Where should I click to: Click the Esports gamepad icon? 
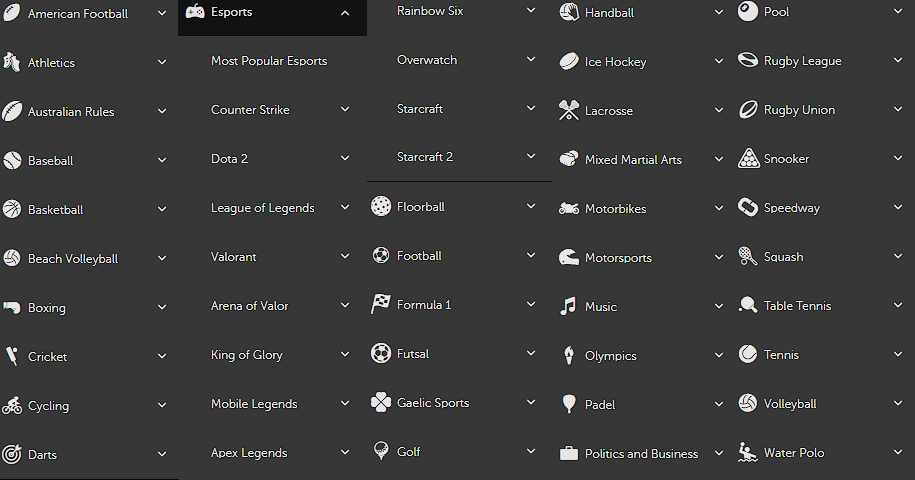(x=195, y=12)
